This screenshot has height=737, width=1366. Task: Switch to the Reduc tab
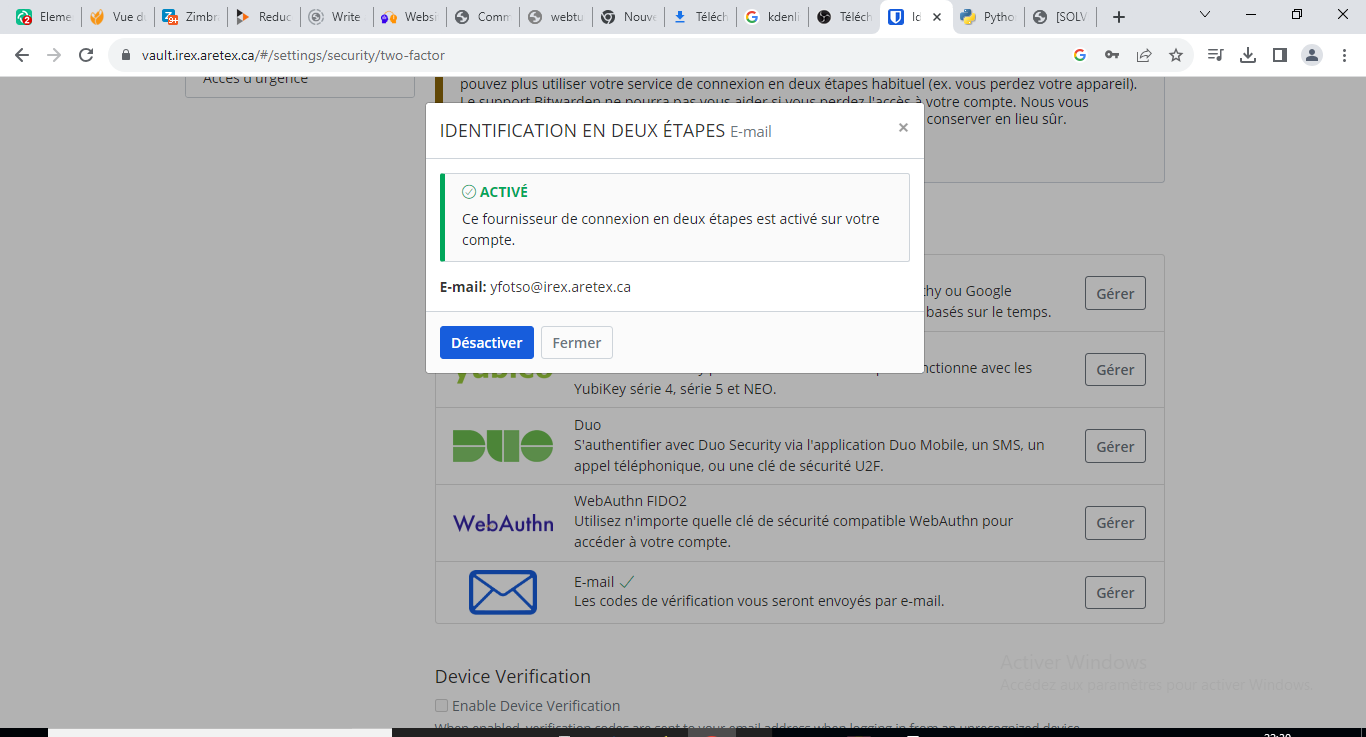[263, 17]
